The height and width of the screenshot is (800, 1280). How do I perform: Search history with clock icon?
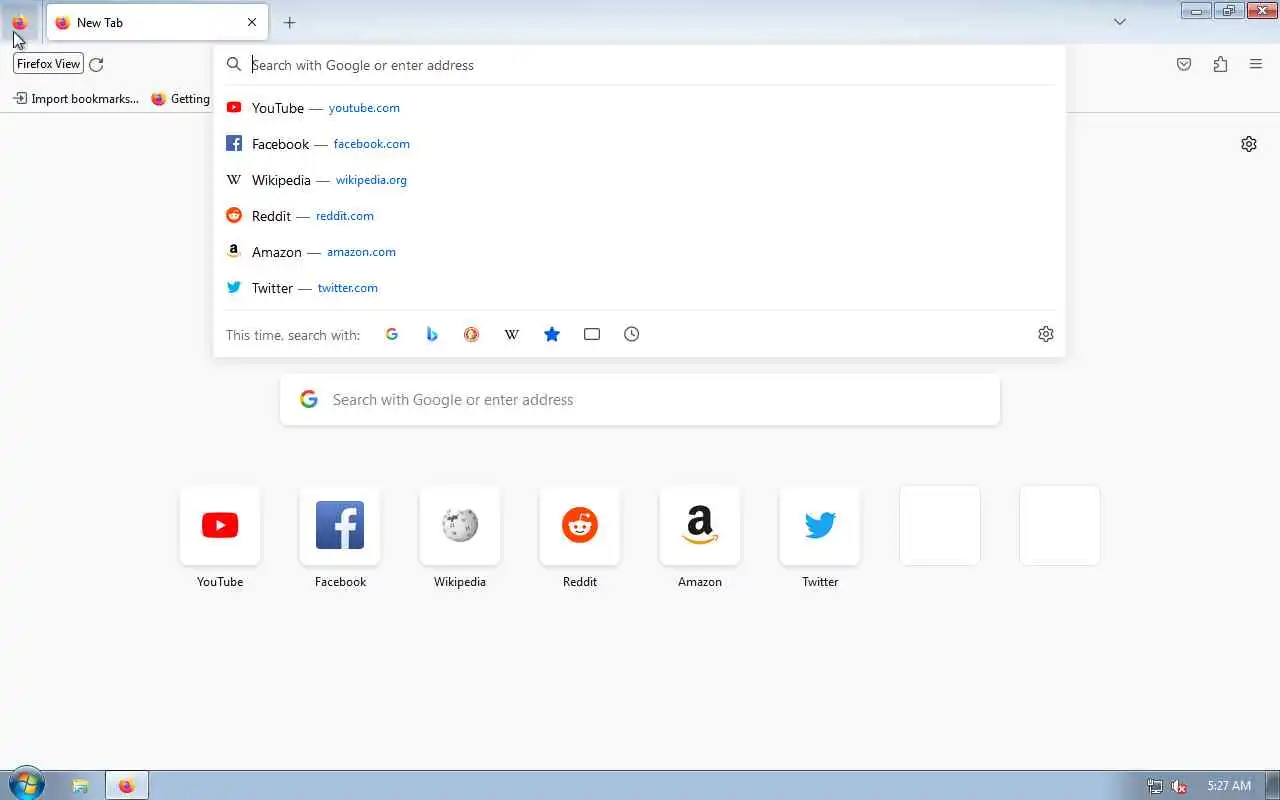[x=632, y=334]
